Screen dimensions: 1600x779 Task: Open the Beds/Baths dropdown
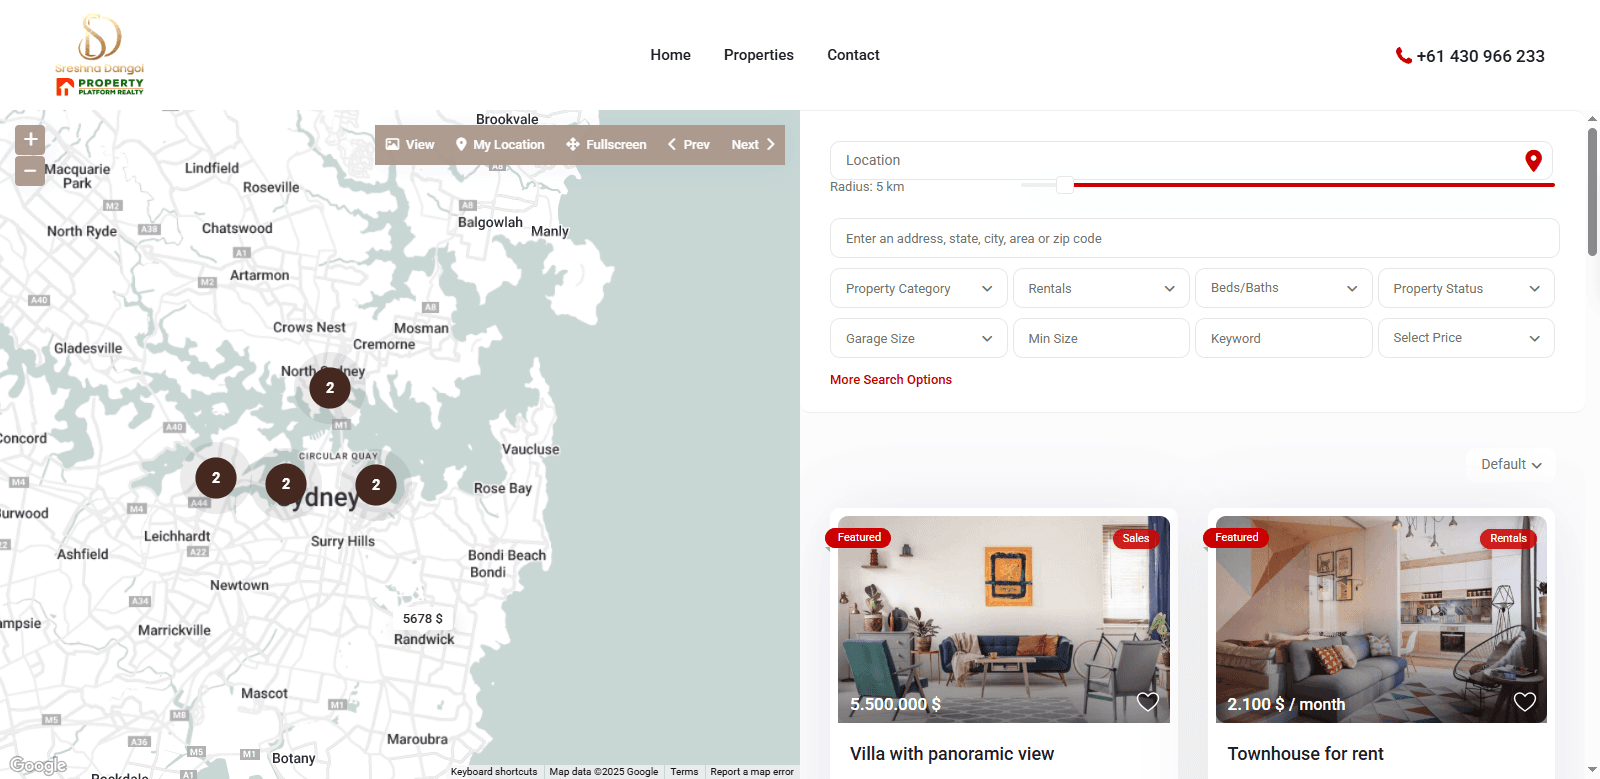pyautogui.click(x=1283, y=288)
